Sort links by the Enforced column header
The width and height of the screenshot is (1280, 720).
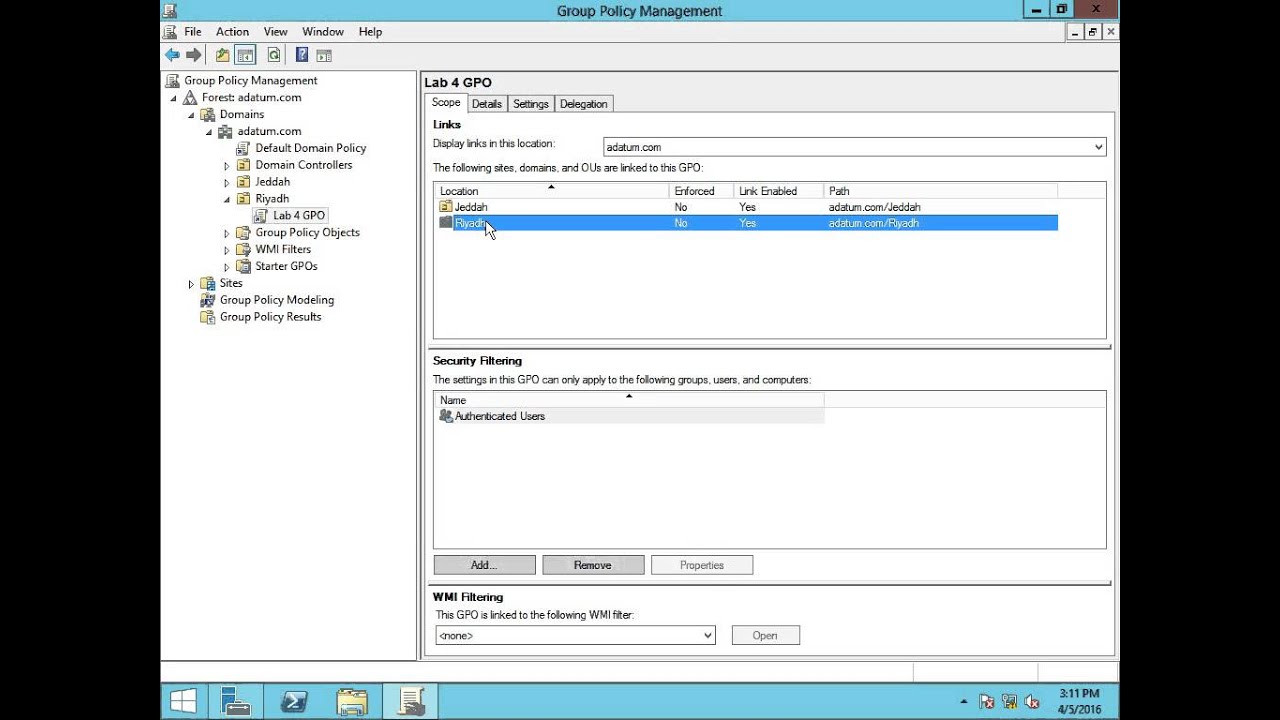pyautogui.click(x=701, y=191)
